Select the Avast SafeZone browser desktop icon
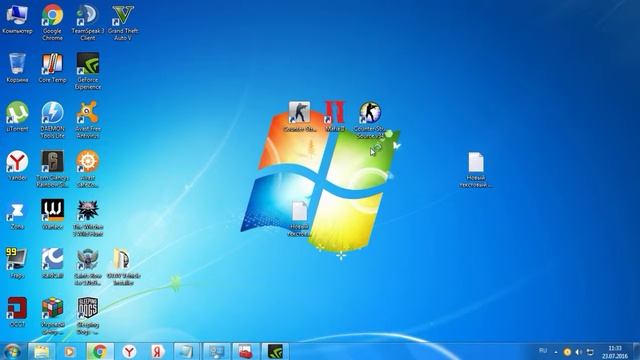The image size is (640, 360). tap(88, 169)
